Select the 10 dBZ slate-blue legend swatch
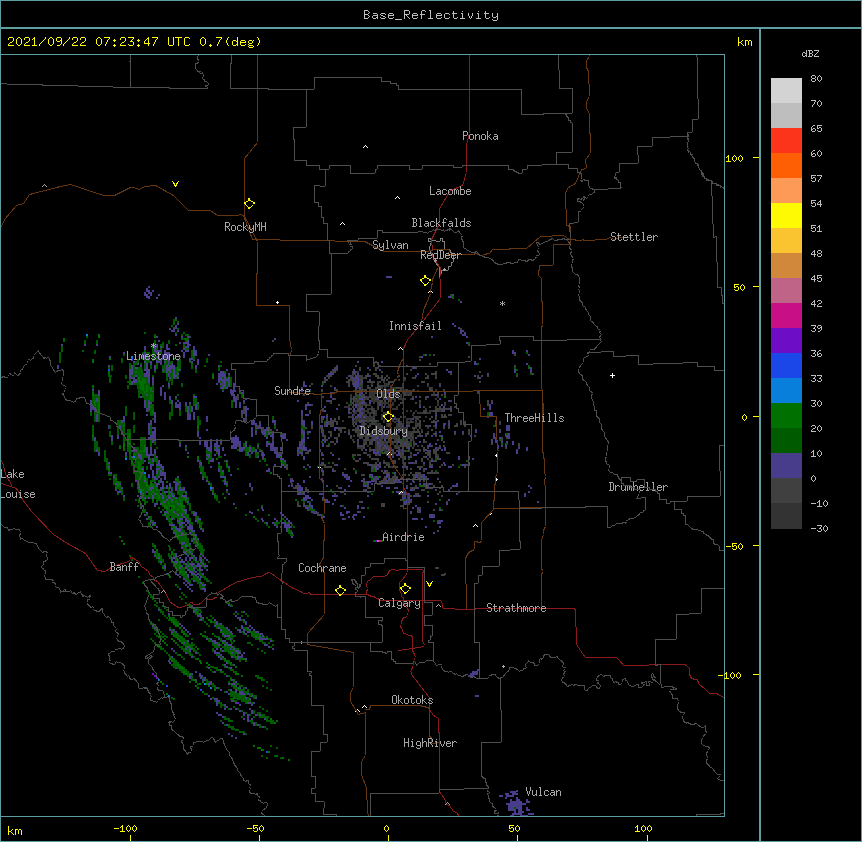 (x=786, y=466)
